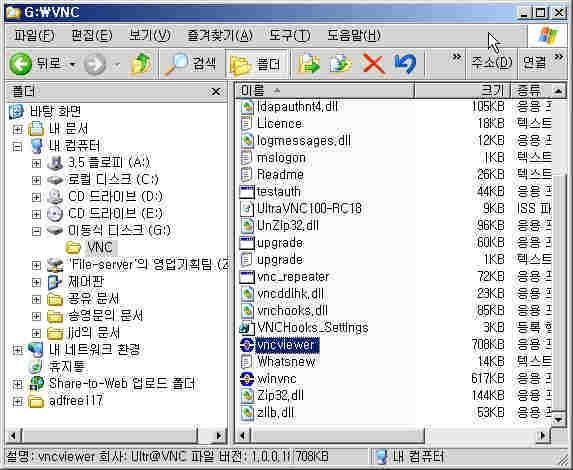This screenshot has height=470, width=573.
Task: Select CD 드라이브 (D:) in tree
Action: point(115,197)
